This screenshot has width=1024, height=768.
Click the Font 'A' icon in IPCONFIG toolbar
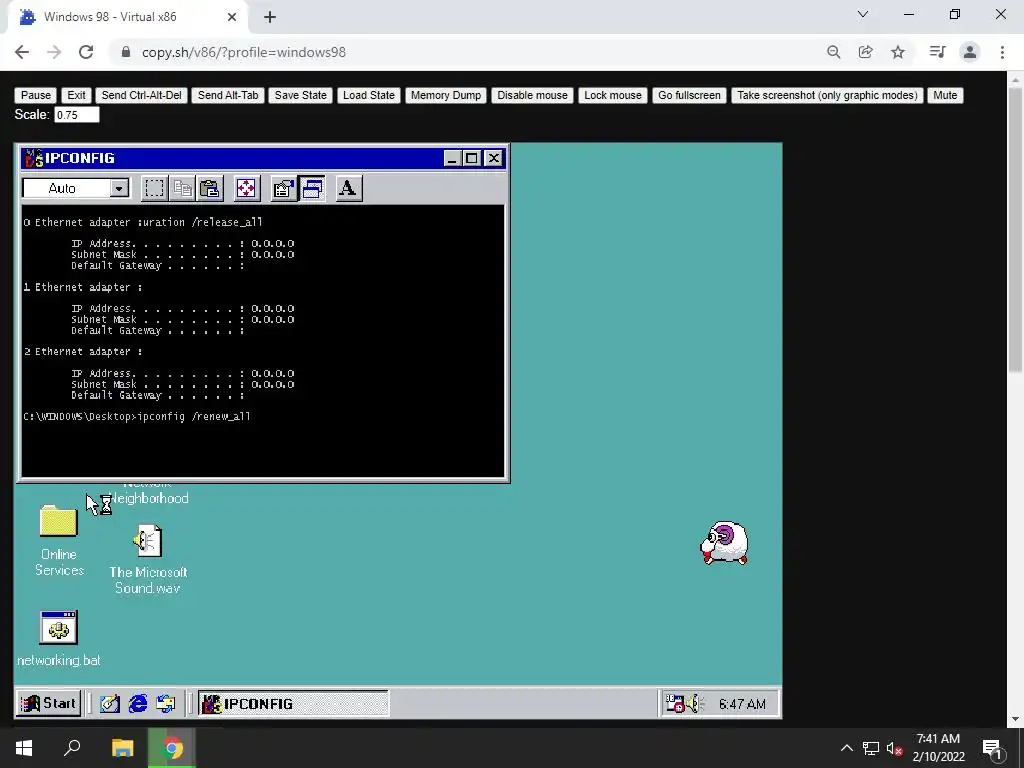click(x=348, y=189)
